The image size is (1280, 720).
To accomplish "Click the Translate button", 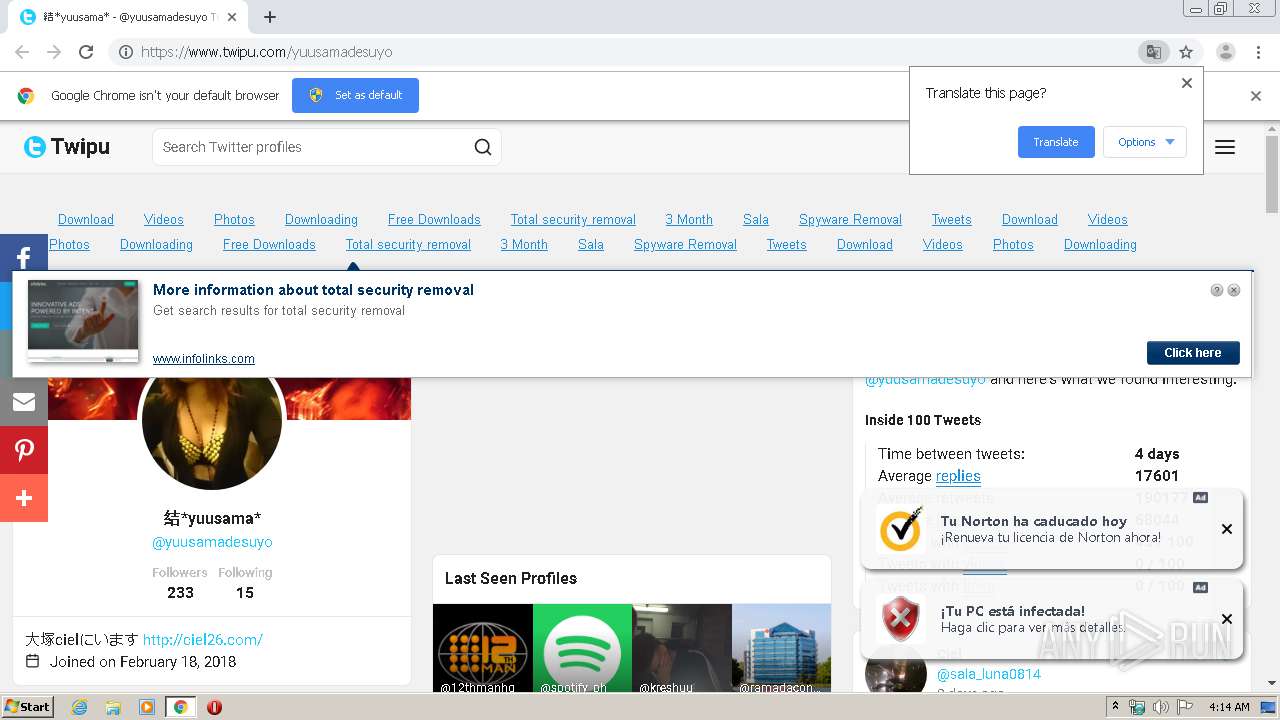I will tap(1056, 142).
